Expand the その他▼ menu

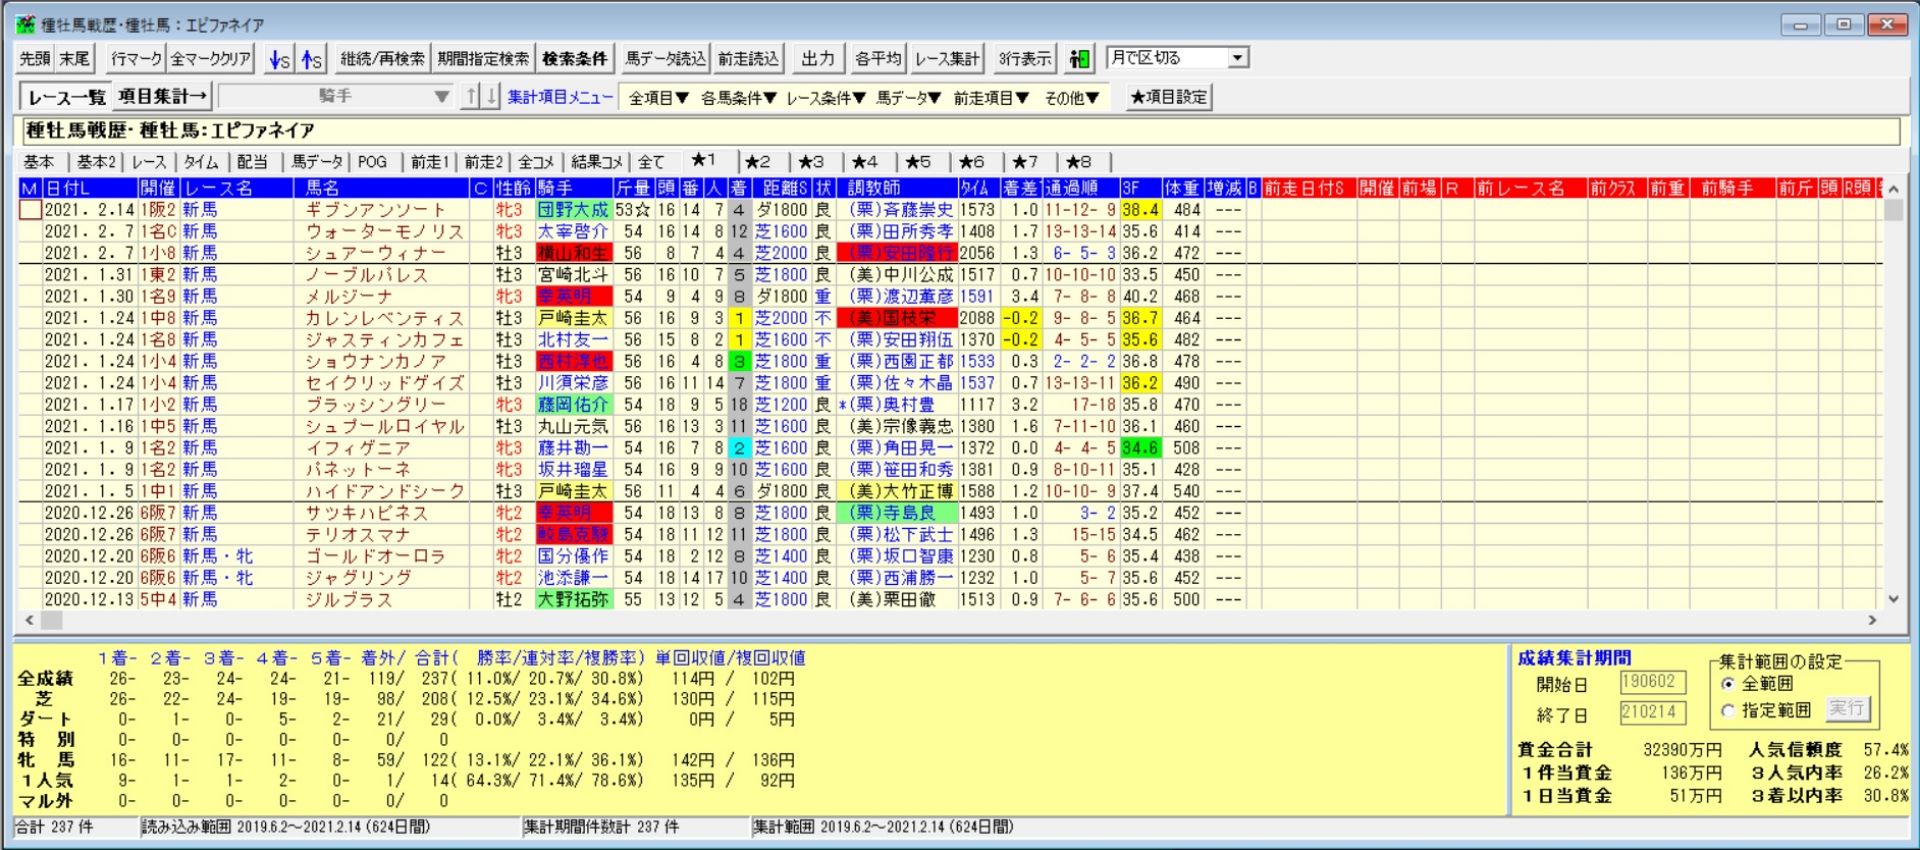[1071, 97]
